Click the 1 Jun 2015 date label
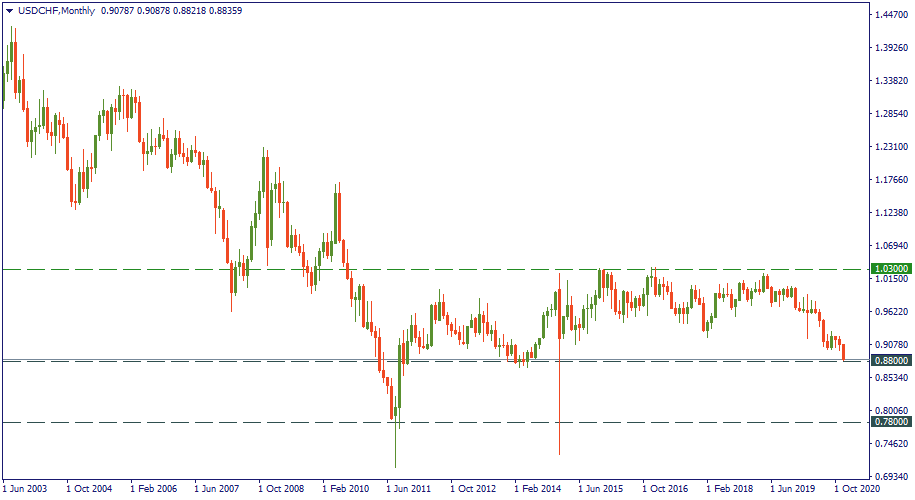 pyautogui.click(x=602, y=490)
